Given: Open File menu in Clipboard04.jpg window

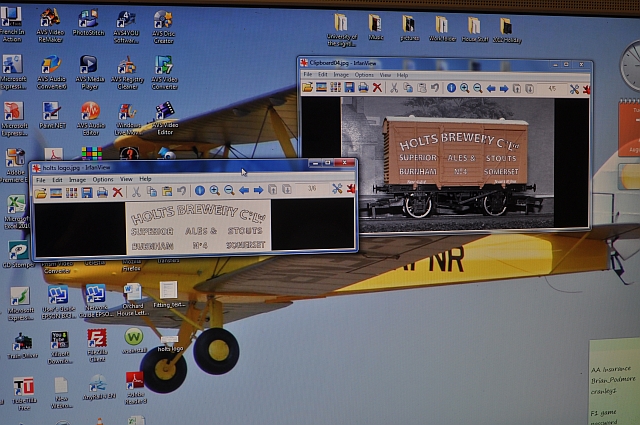Looking at the screenshot, I should coord(308,74).
